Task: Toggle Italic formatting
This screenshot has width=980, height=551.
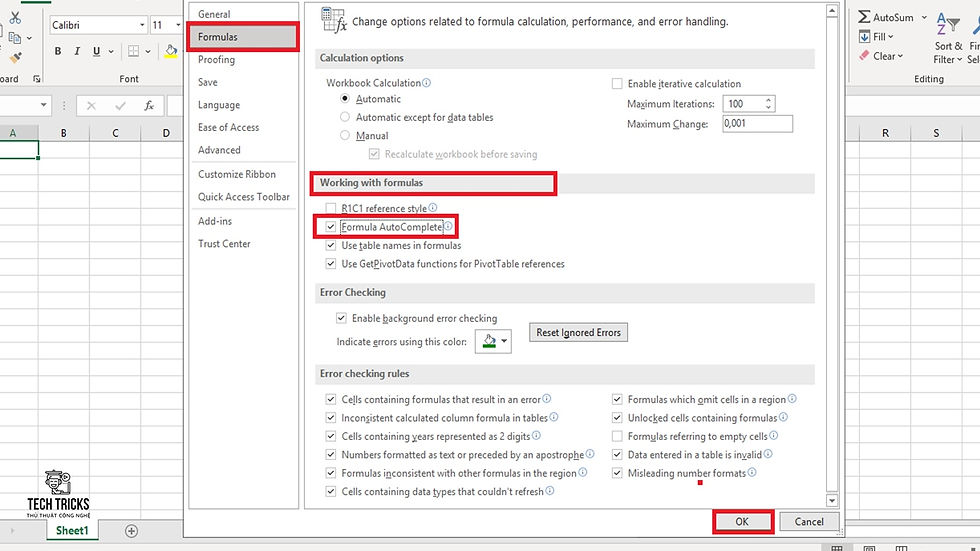Action: tap(77, 51)
